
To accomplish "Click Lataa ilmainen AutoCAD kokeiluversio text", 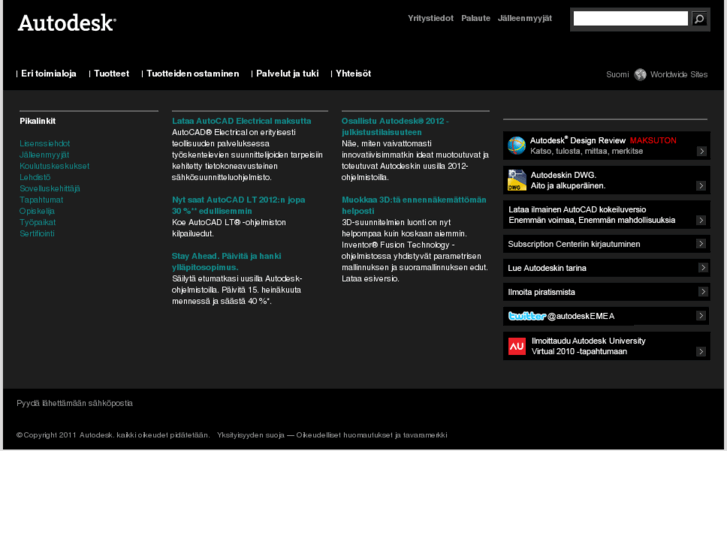I will coord(592,215).
